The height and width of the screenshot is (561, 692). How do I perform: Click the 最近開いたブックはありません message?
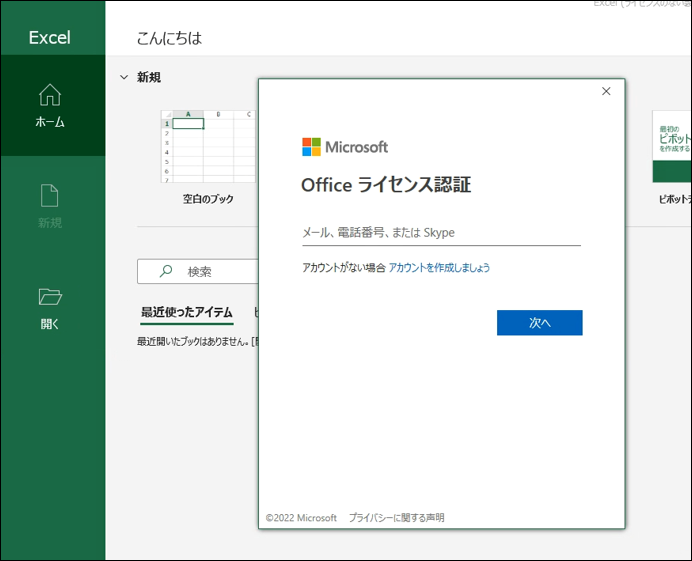(195, 341)
